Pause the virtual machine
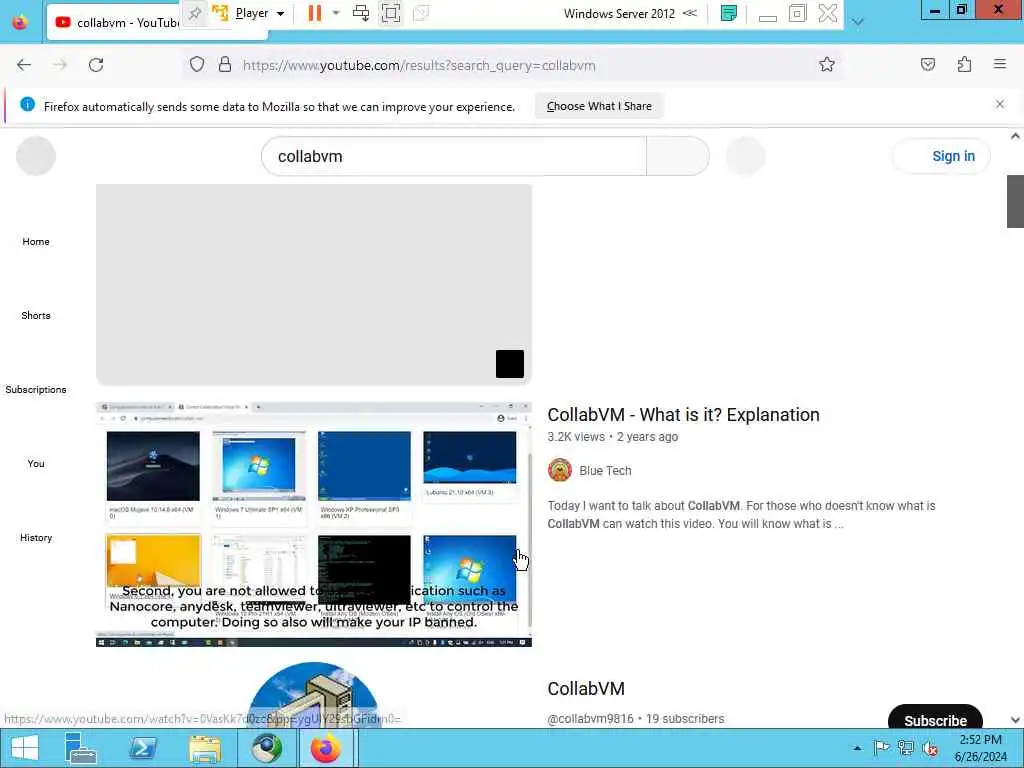This screenshot has height=768, width=1024. pos(315,13)
